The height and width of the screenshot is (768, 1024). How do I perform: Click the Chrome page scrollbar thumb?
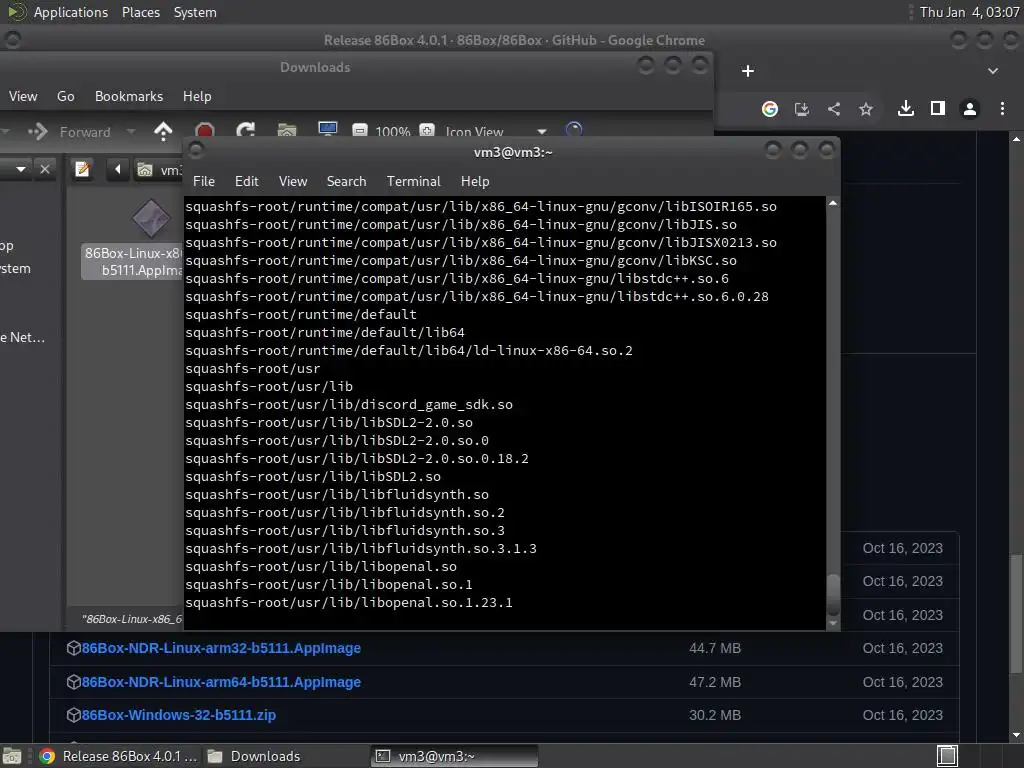pyautogui.click(x=1016, y=614)
